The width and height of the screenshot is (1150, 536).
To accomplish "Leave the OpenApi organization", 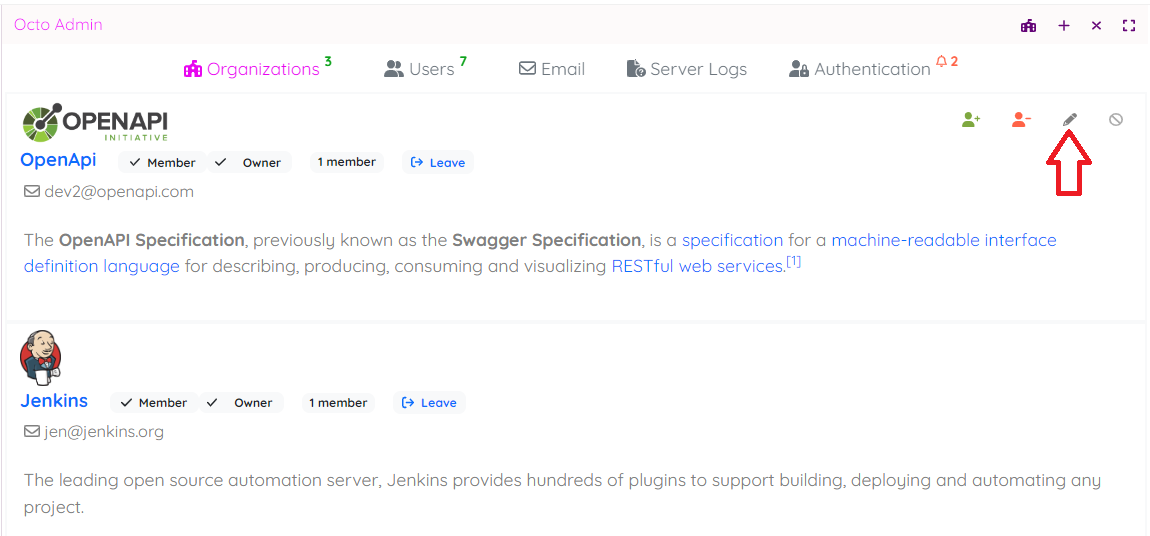I will click(438, 163).
